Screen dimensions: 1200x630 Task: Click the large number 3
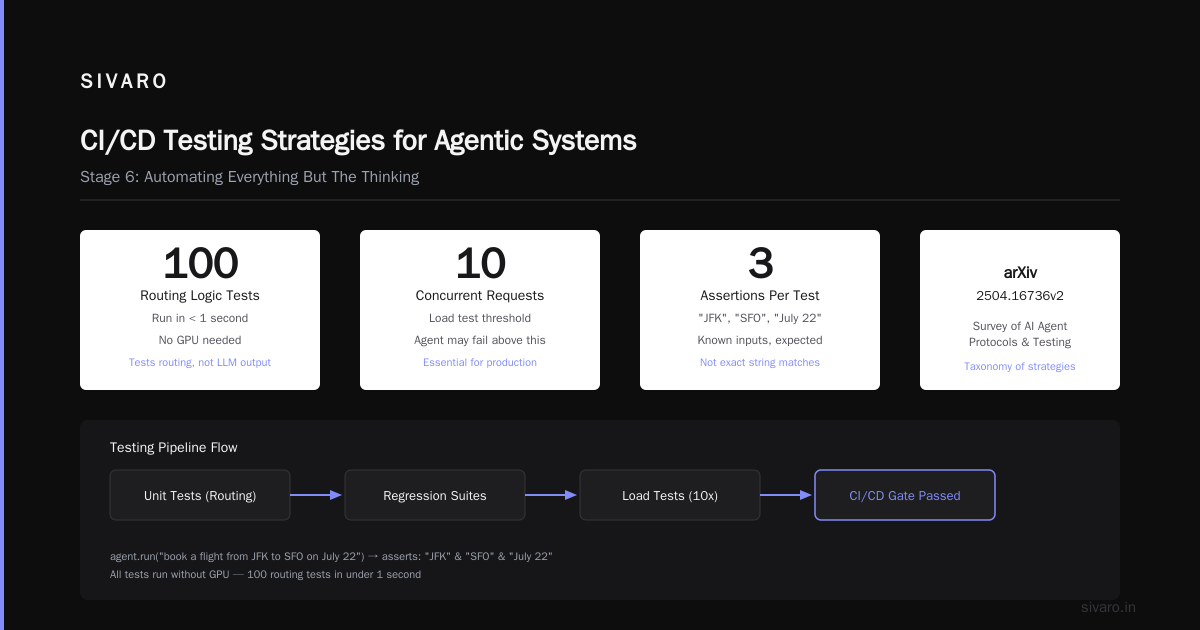click(x=760, y=263)
